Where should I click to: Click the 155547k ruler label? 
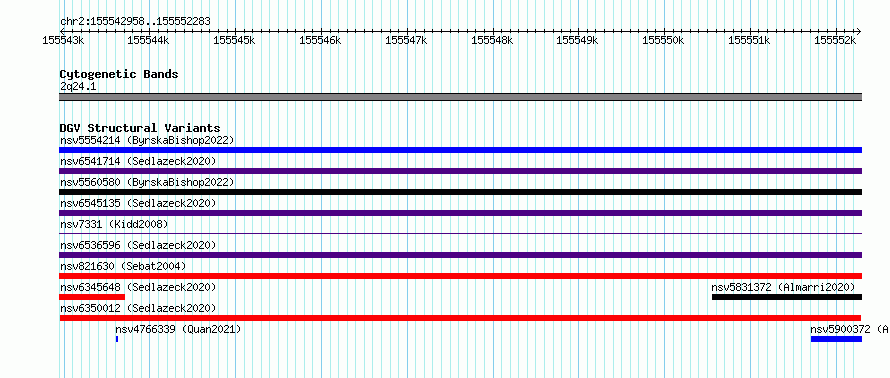pos(406,40)
